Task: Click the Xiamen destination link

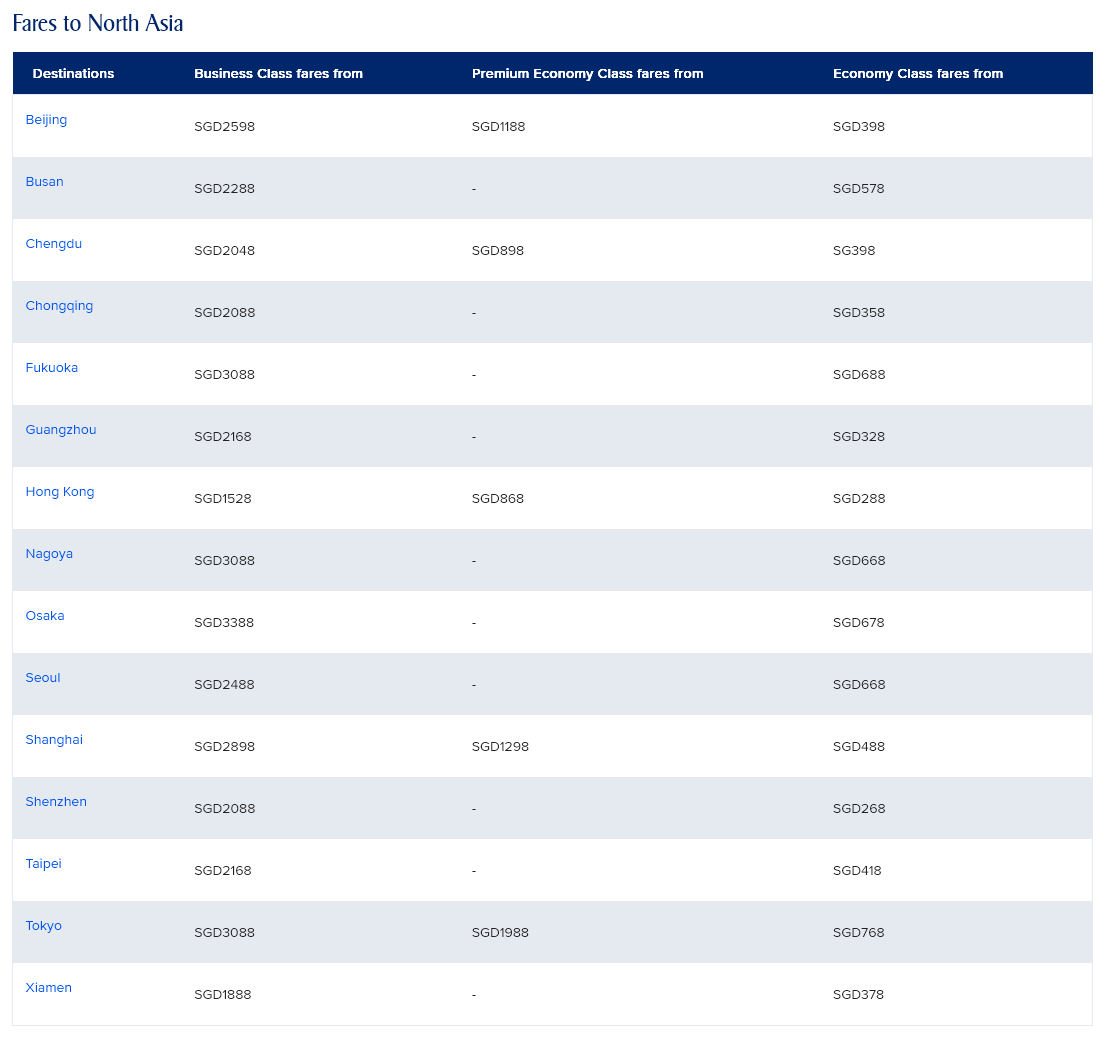Action: 49,988
